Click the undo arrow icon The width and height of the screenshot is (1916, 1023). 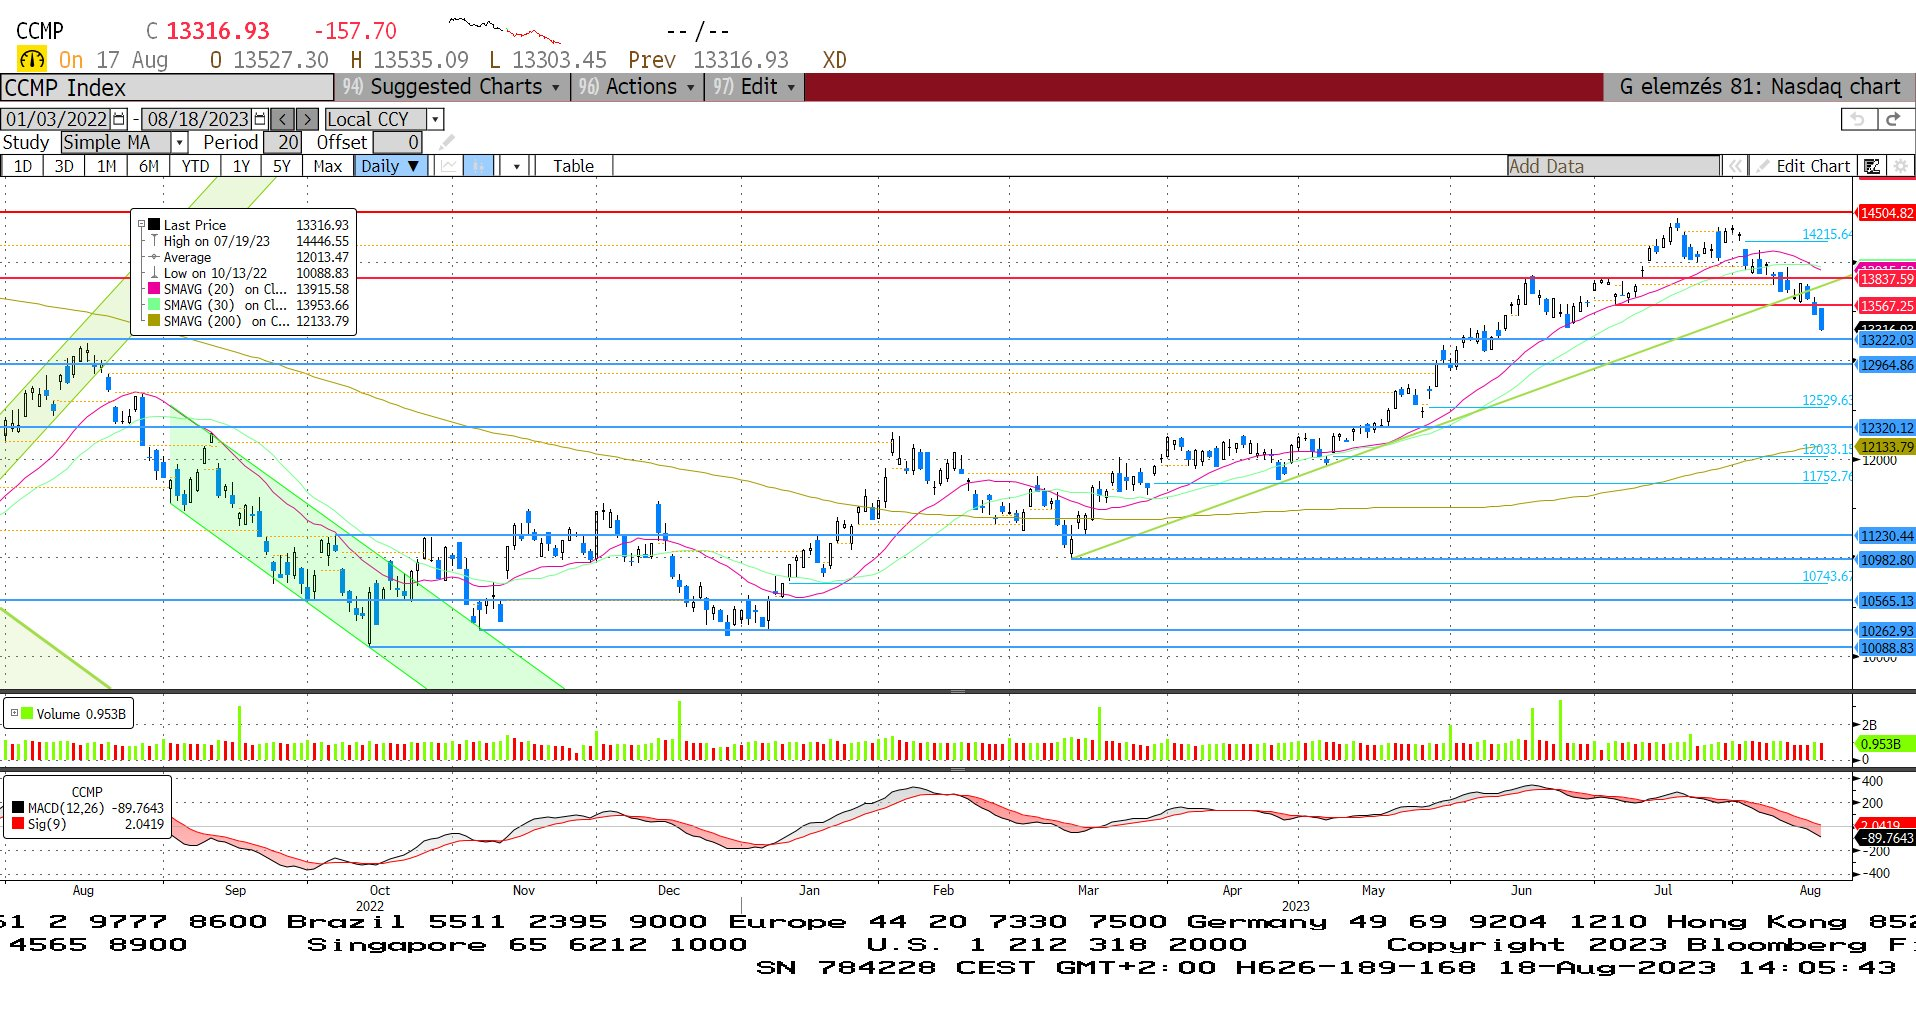point(1858,119)
